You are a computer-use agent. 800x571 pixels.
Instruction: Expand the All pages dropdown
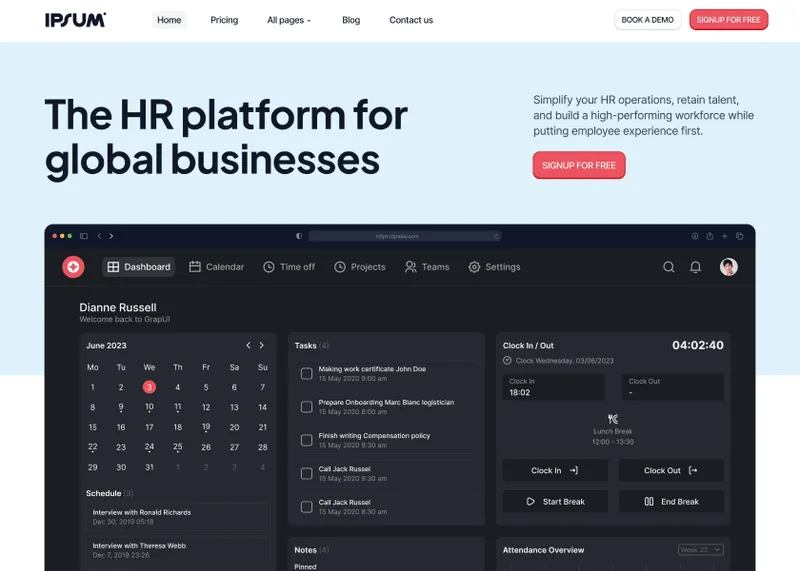click(x=289, y=20)
